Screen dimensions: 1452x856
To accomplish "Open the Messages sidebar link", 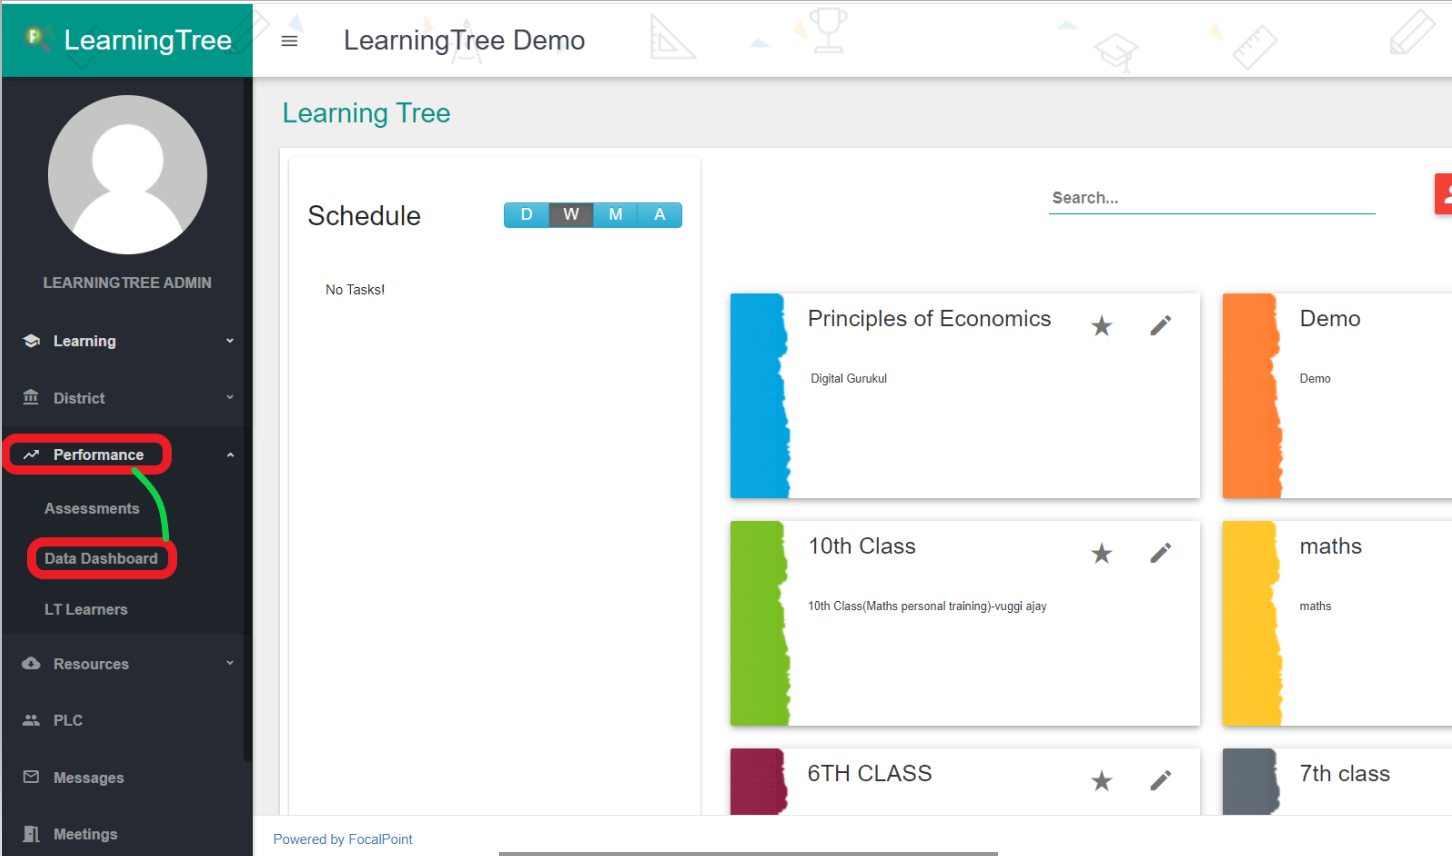I will [x=88, y=778].
